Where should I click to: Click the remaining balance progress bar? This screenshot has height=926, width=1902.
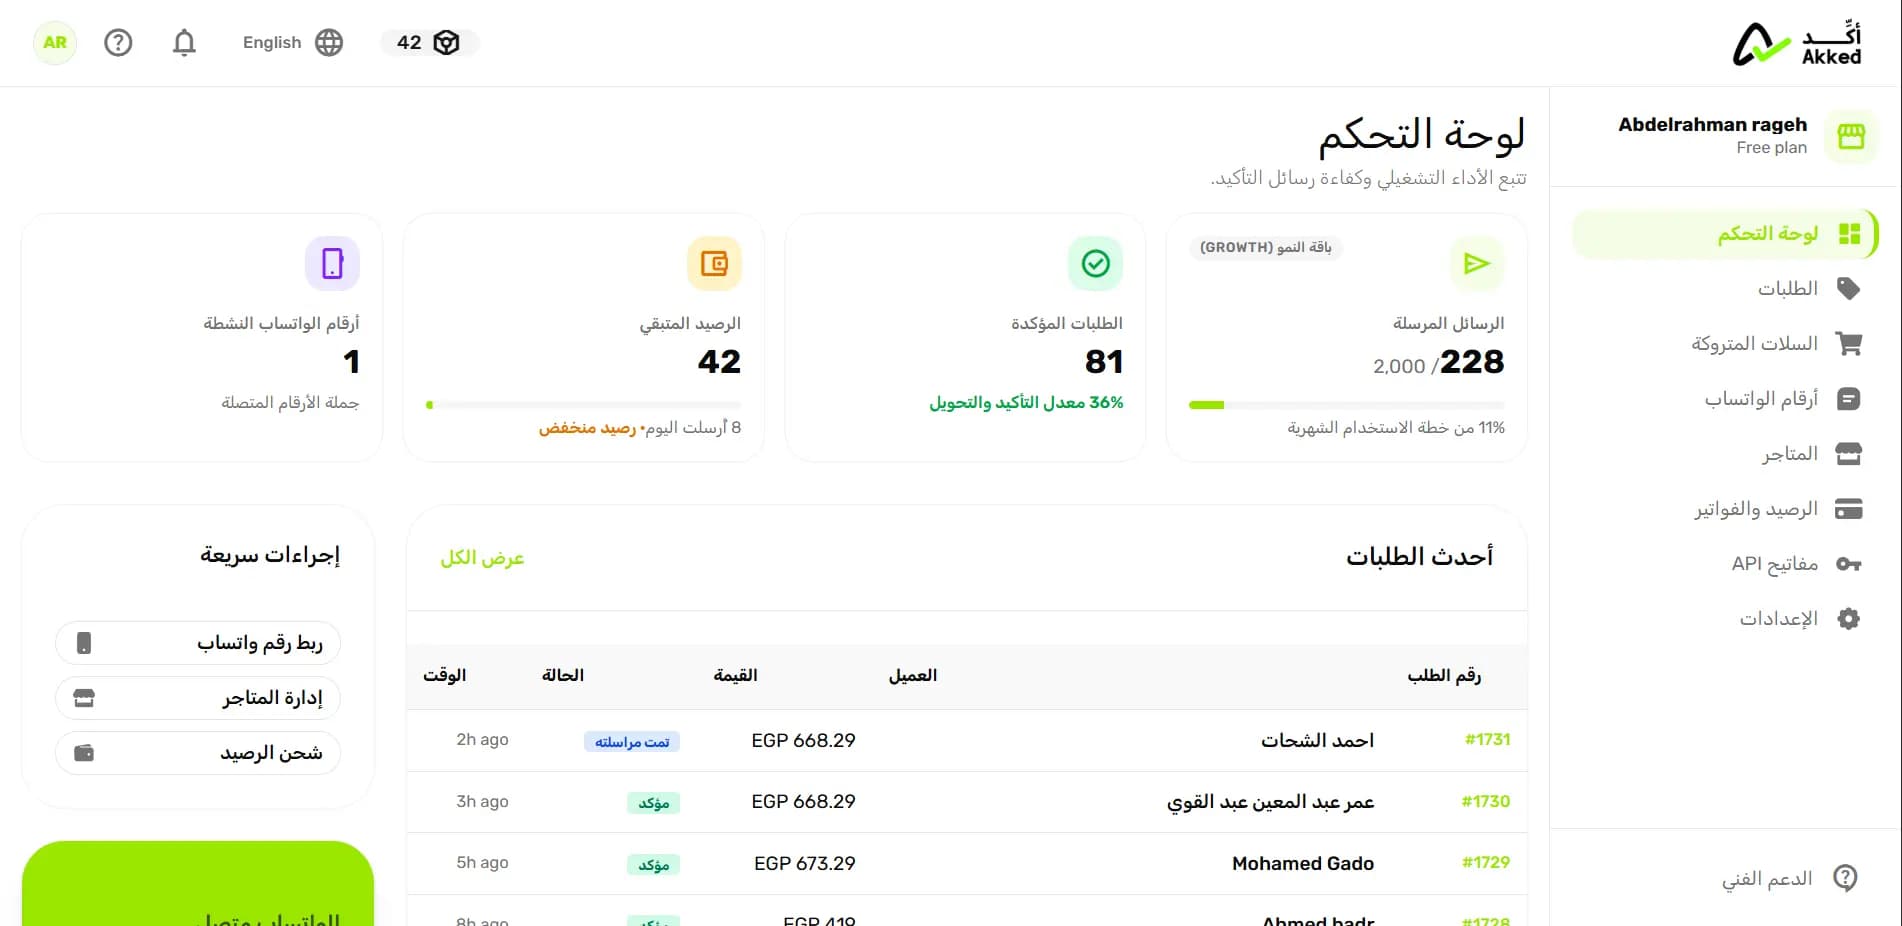pos(583,405)
